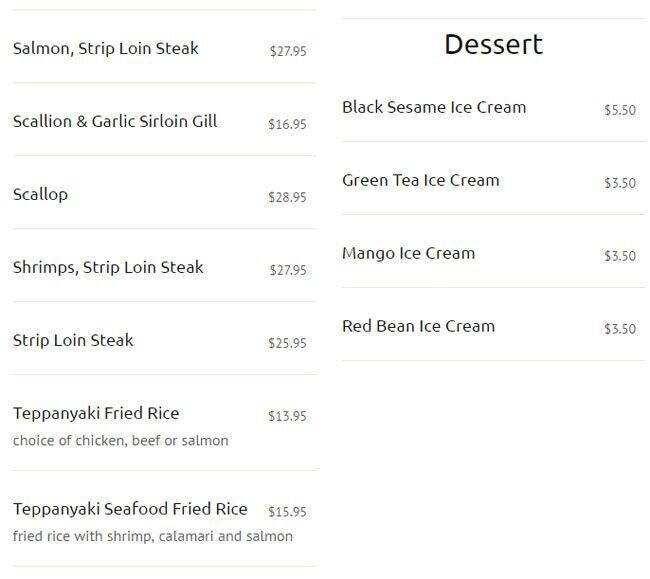Click the $5.50 Black Sesame price
The height and width of the screenshot is (579, 650).
pyautogui.click(x=620, y=111)
